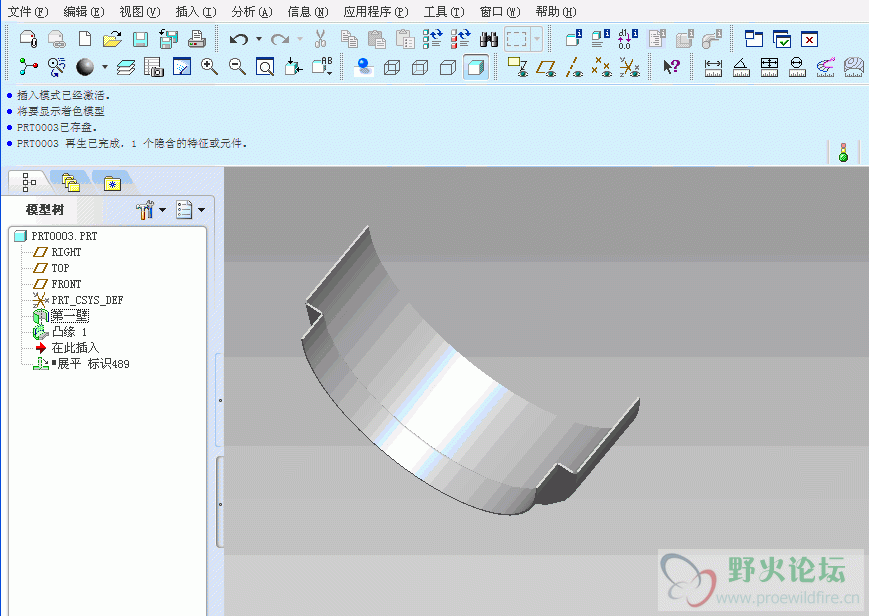This screenshot has height=616, width=869.
Task: Open the shading sphere dropdown arrow
Action: (x=105, y=67)
